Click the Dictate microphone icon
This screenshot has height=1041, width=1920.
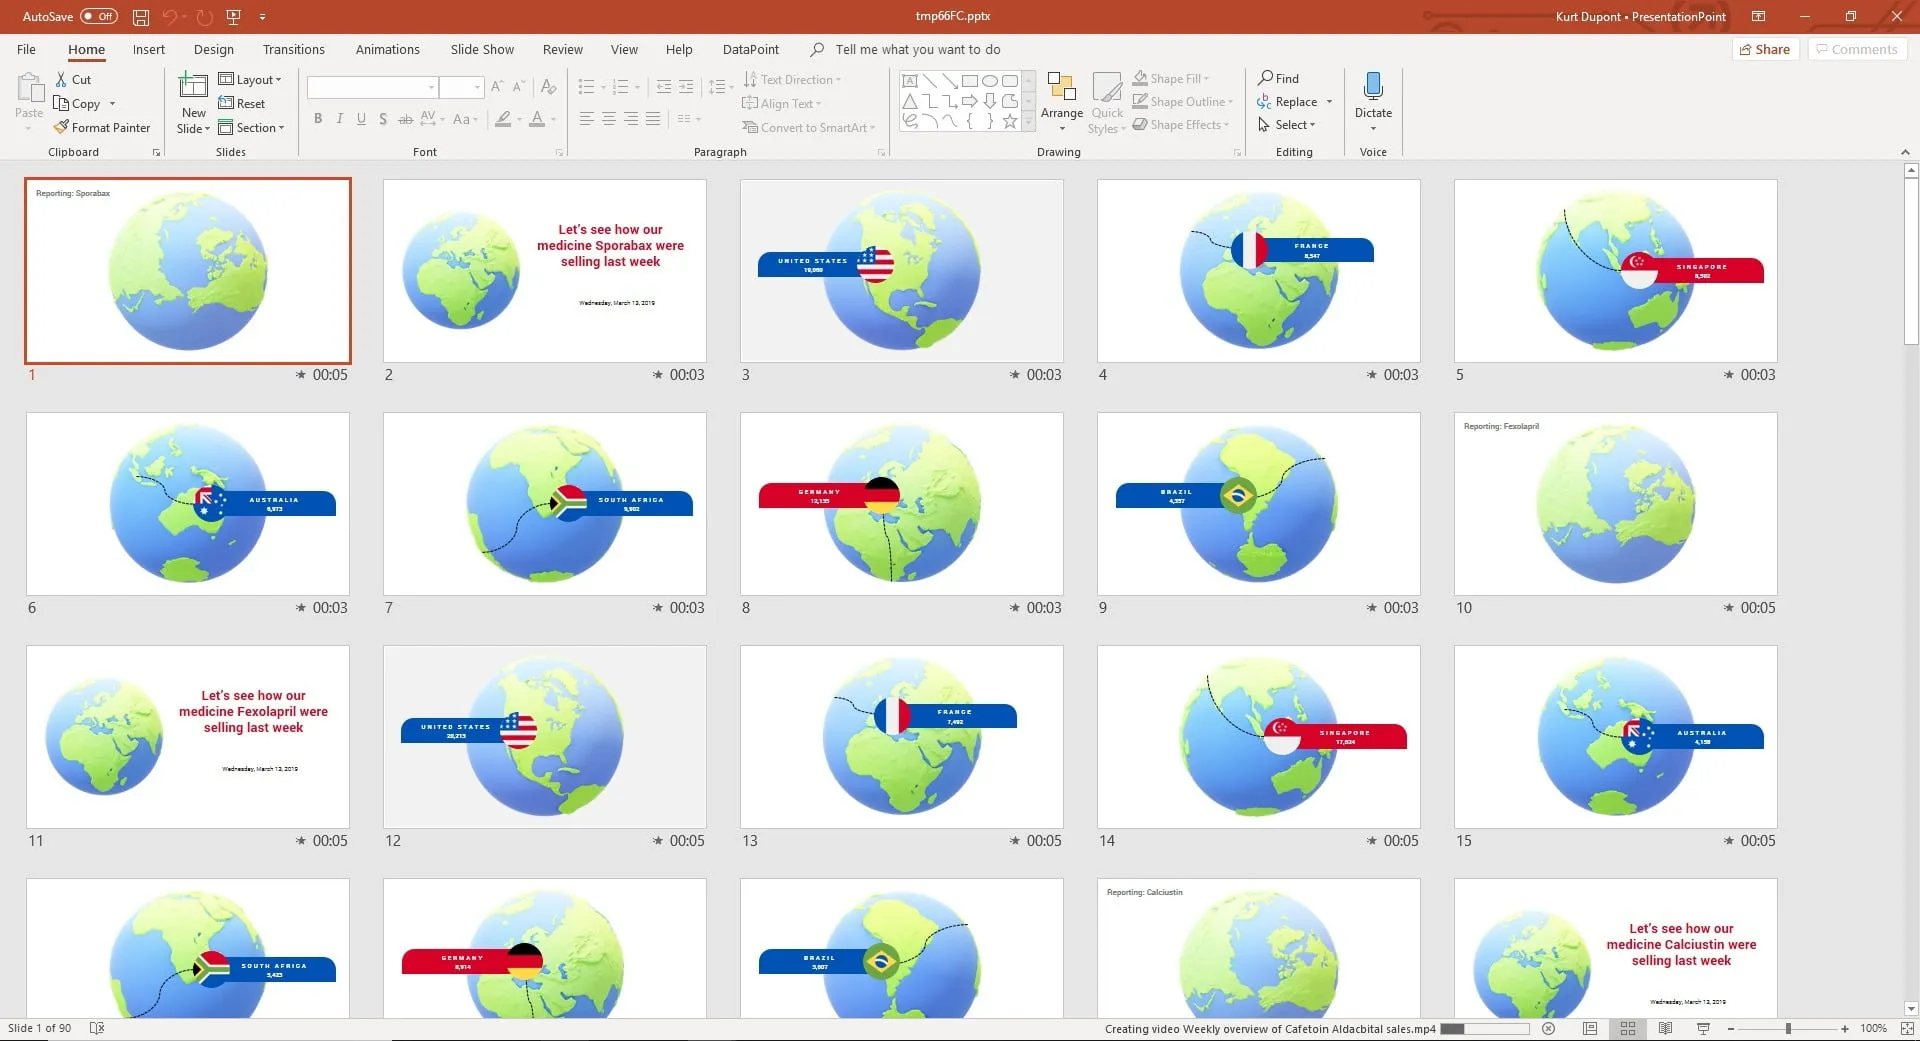click(x=1373, y=87)
